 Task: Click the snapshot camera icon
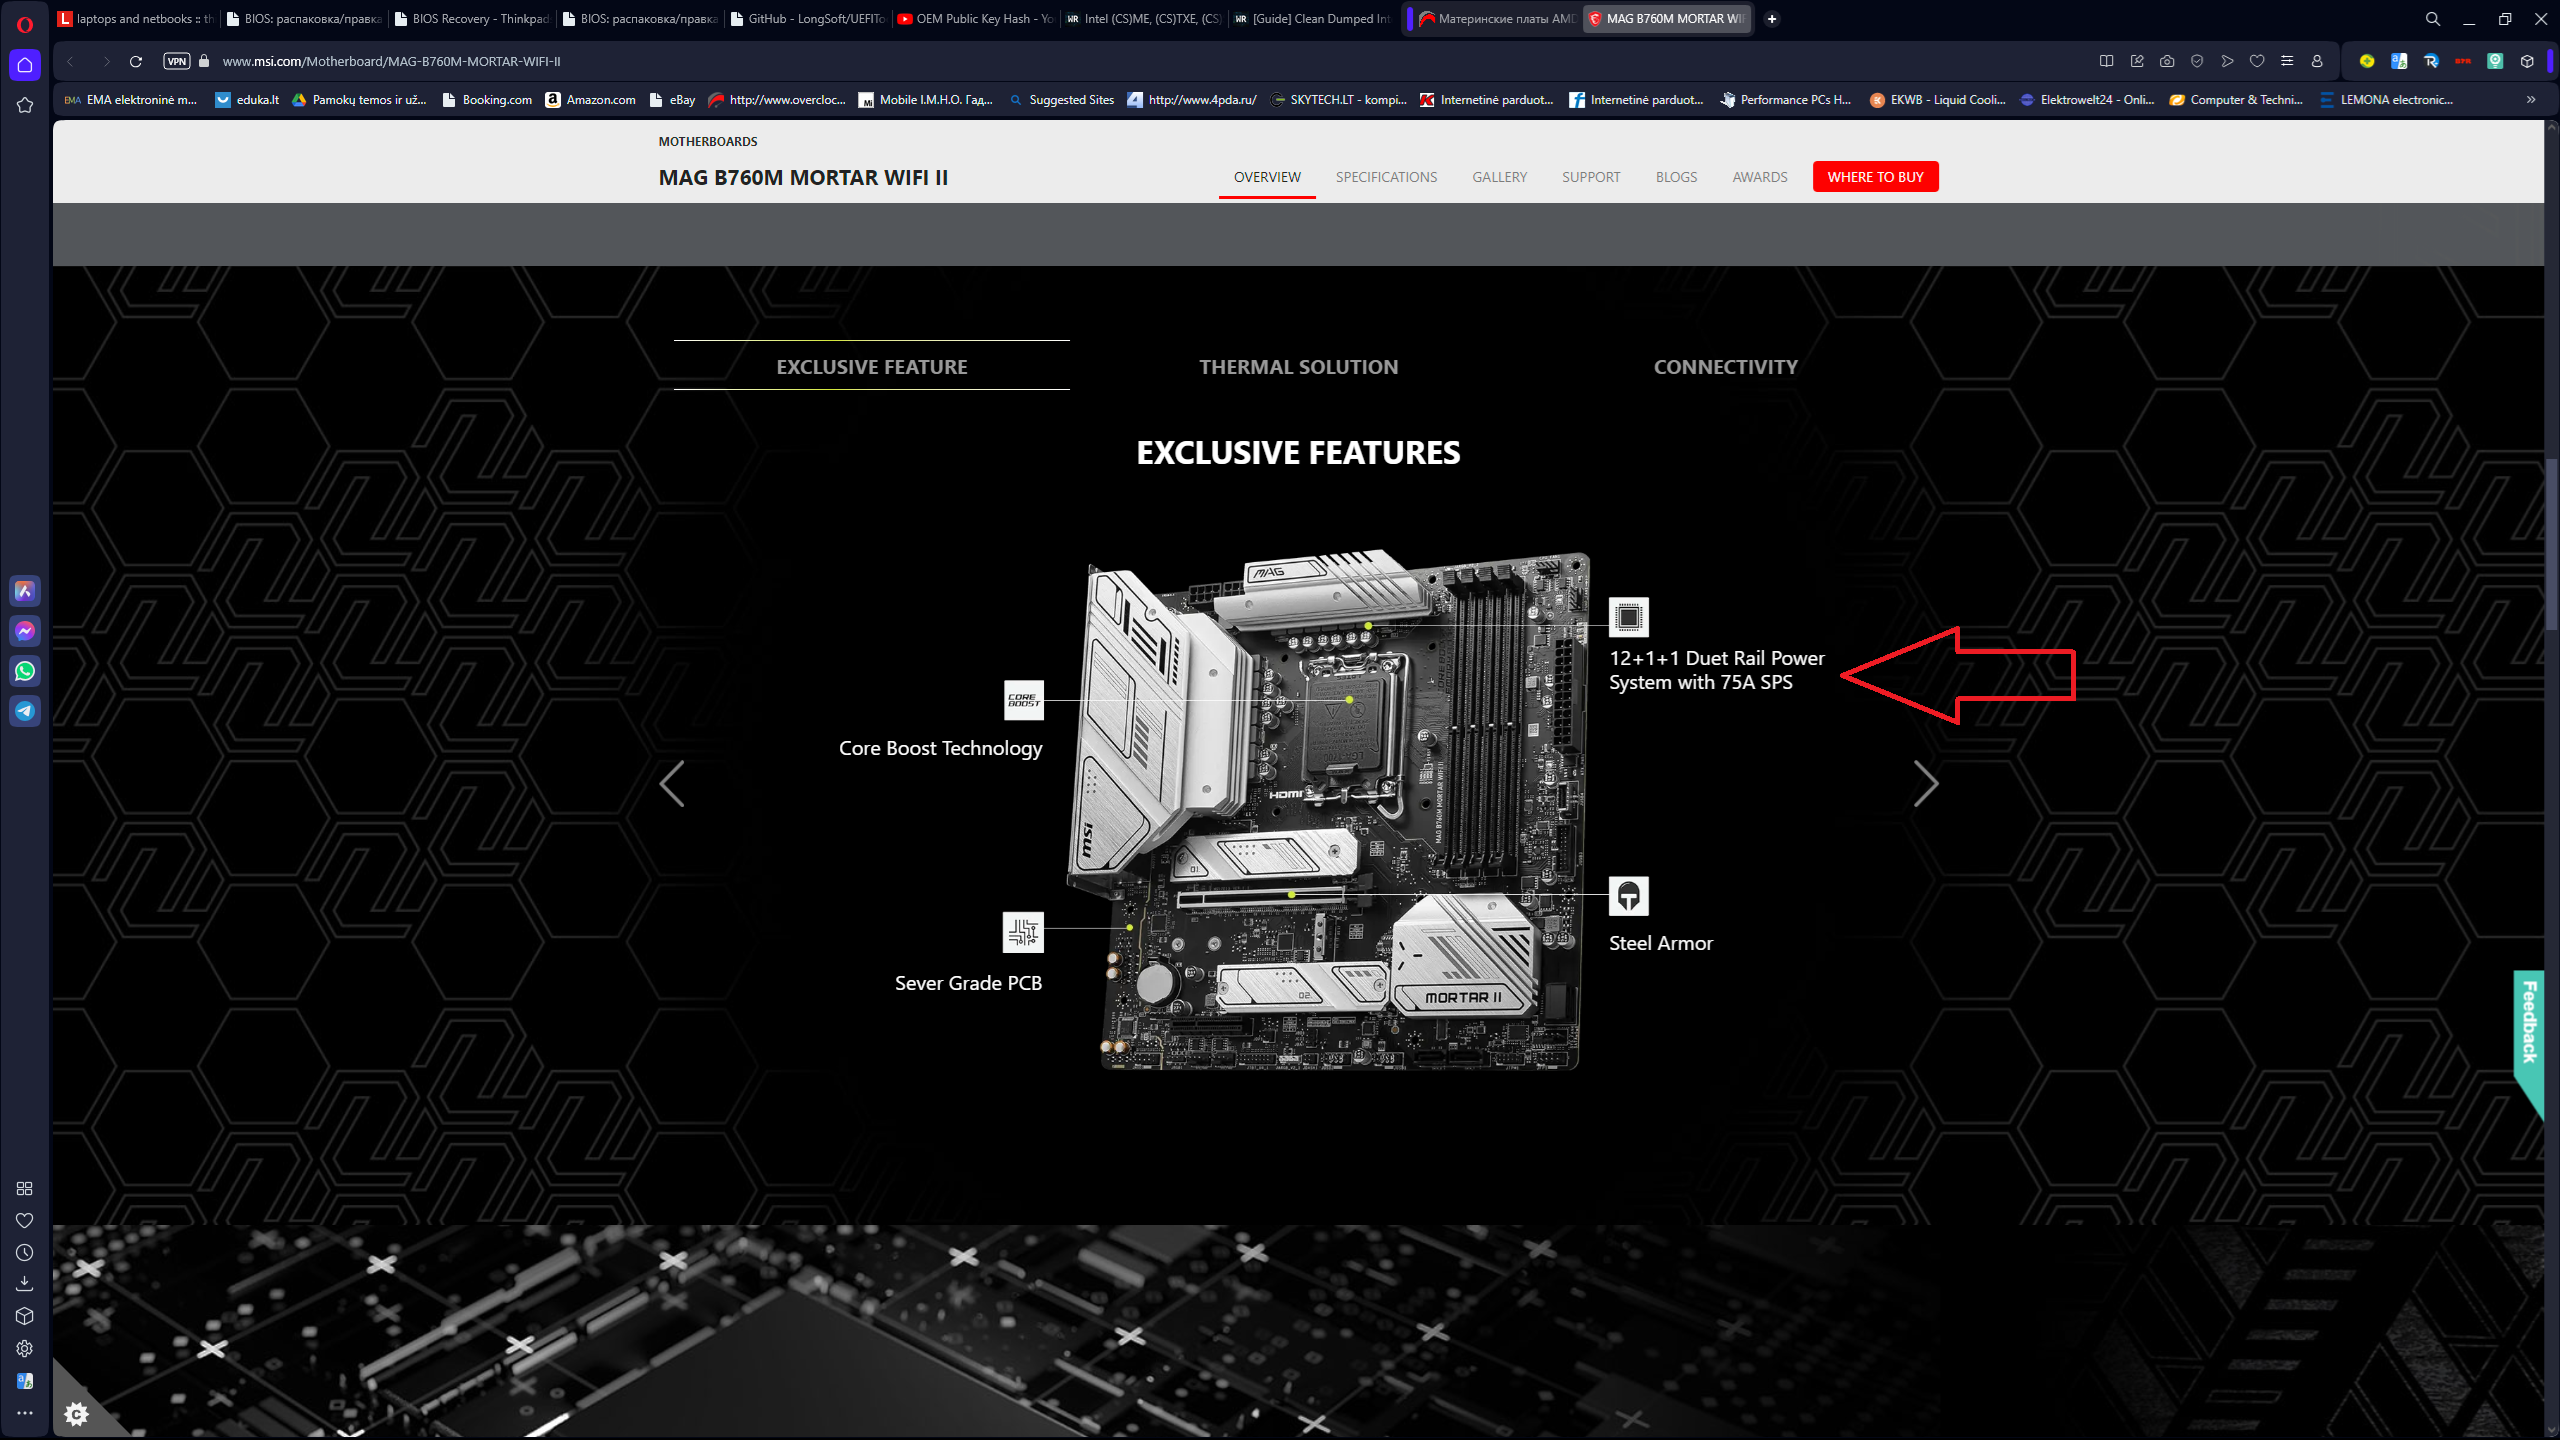[x=2167, y=61]
